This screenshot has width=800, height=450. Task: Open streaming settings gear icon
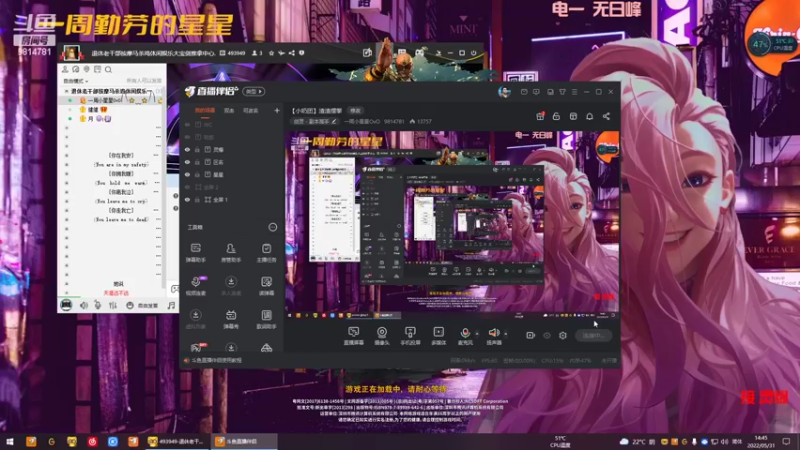[563, 335]
